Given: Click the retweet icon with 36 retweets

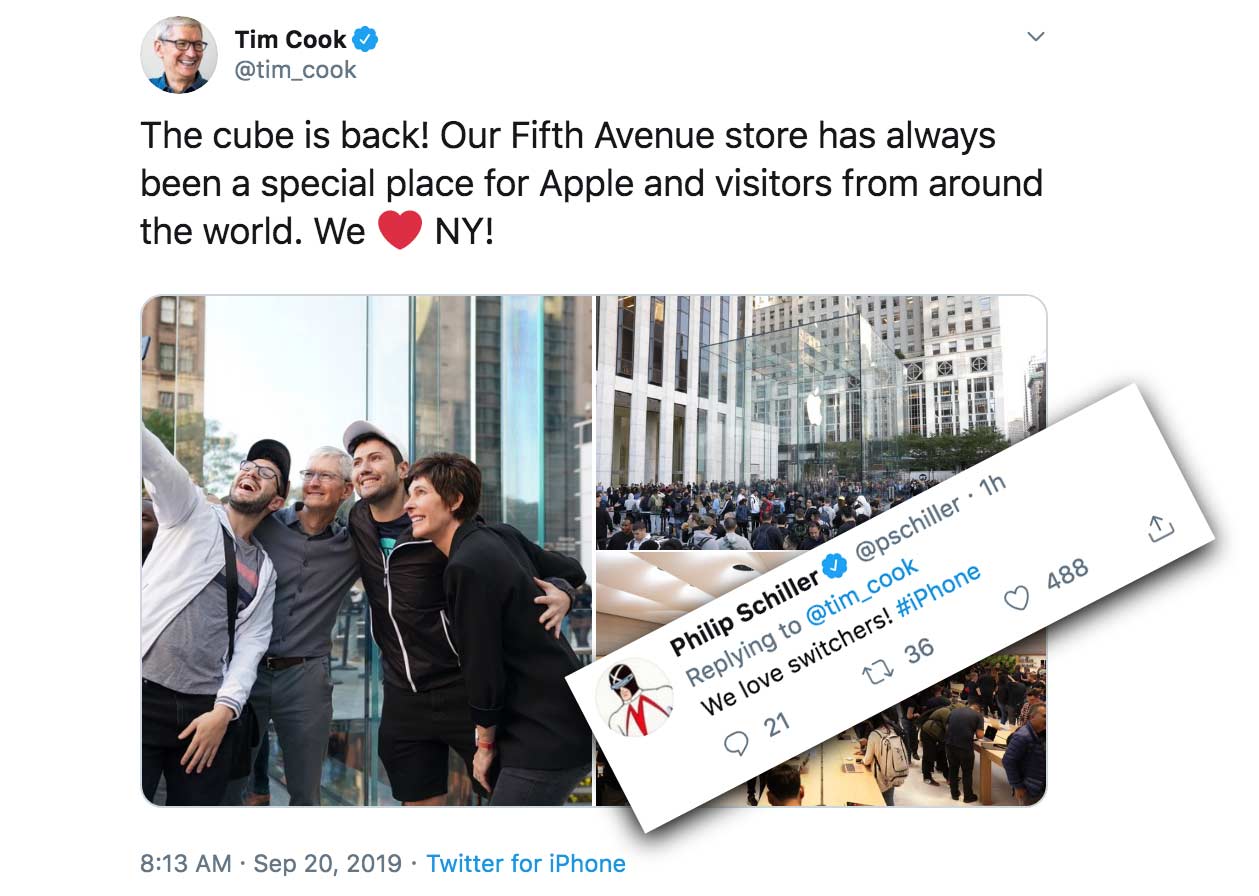Looking at the screenshot, I should 880,672.
